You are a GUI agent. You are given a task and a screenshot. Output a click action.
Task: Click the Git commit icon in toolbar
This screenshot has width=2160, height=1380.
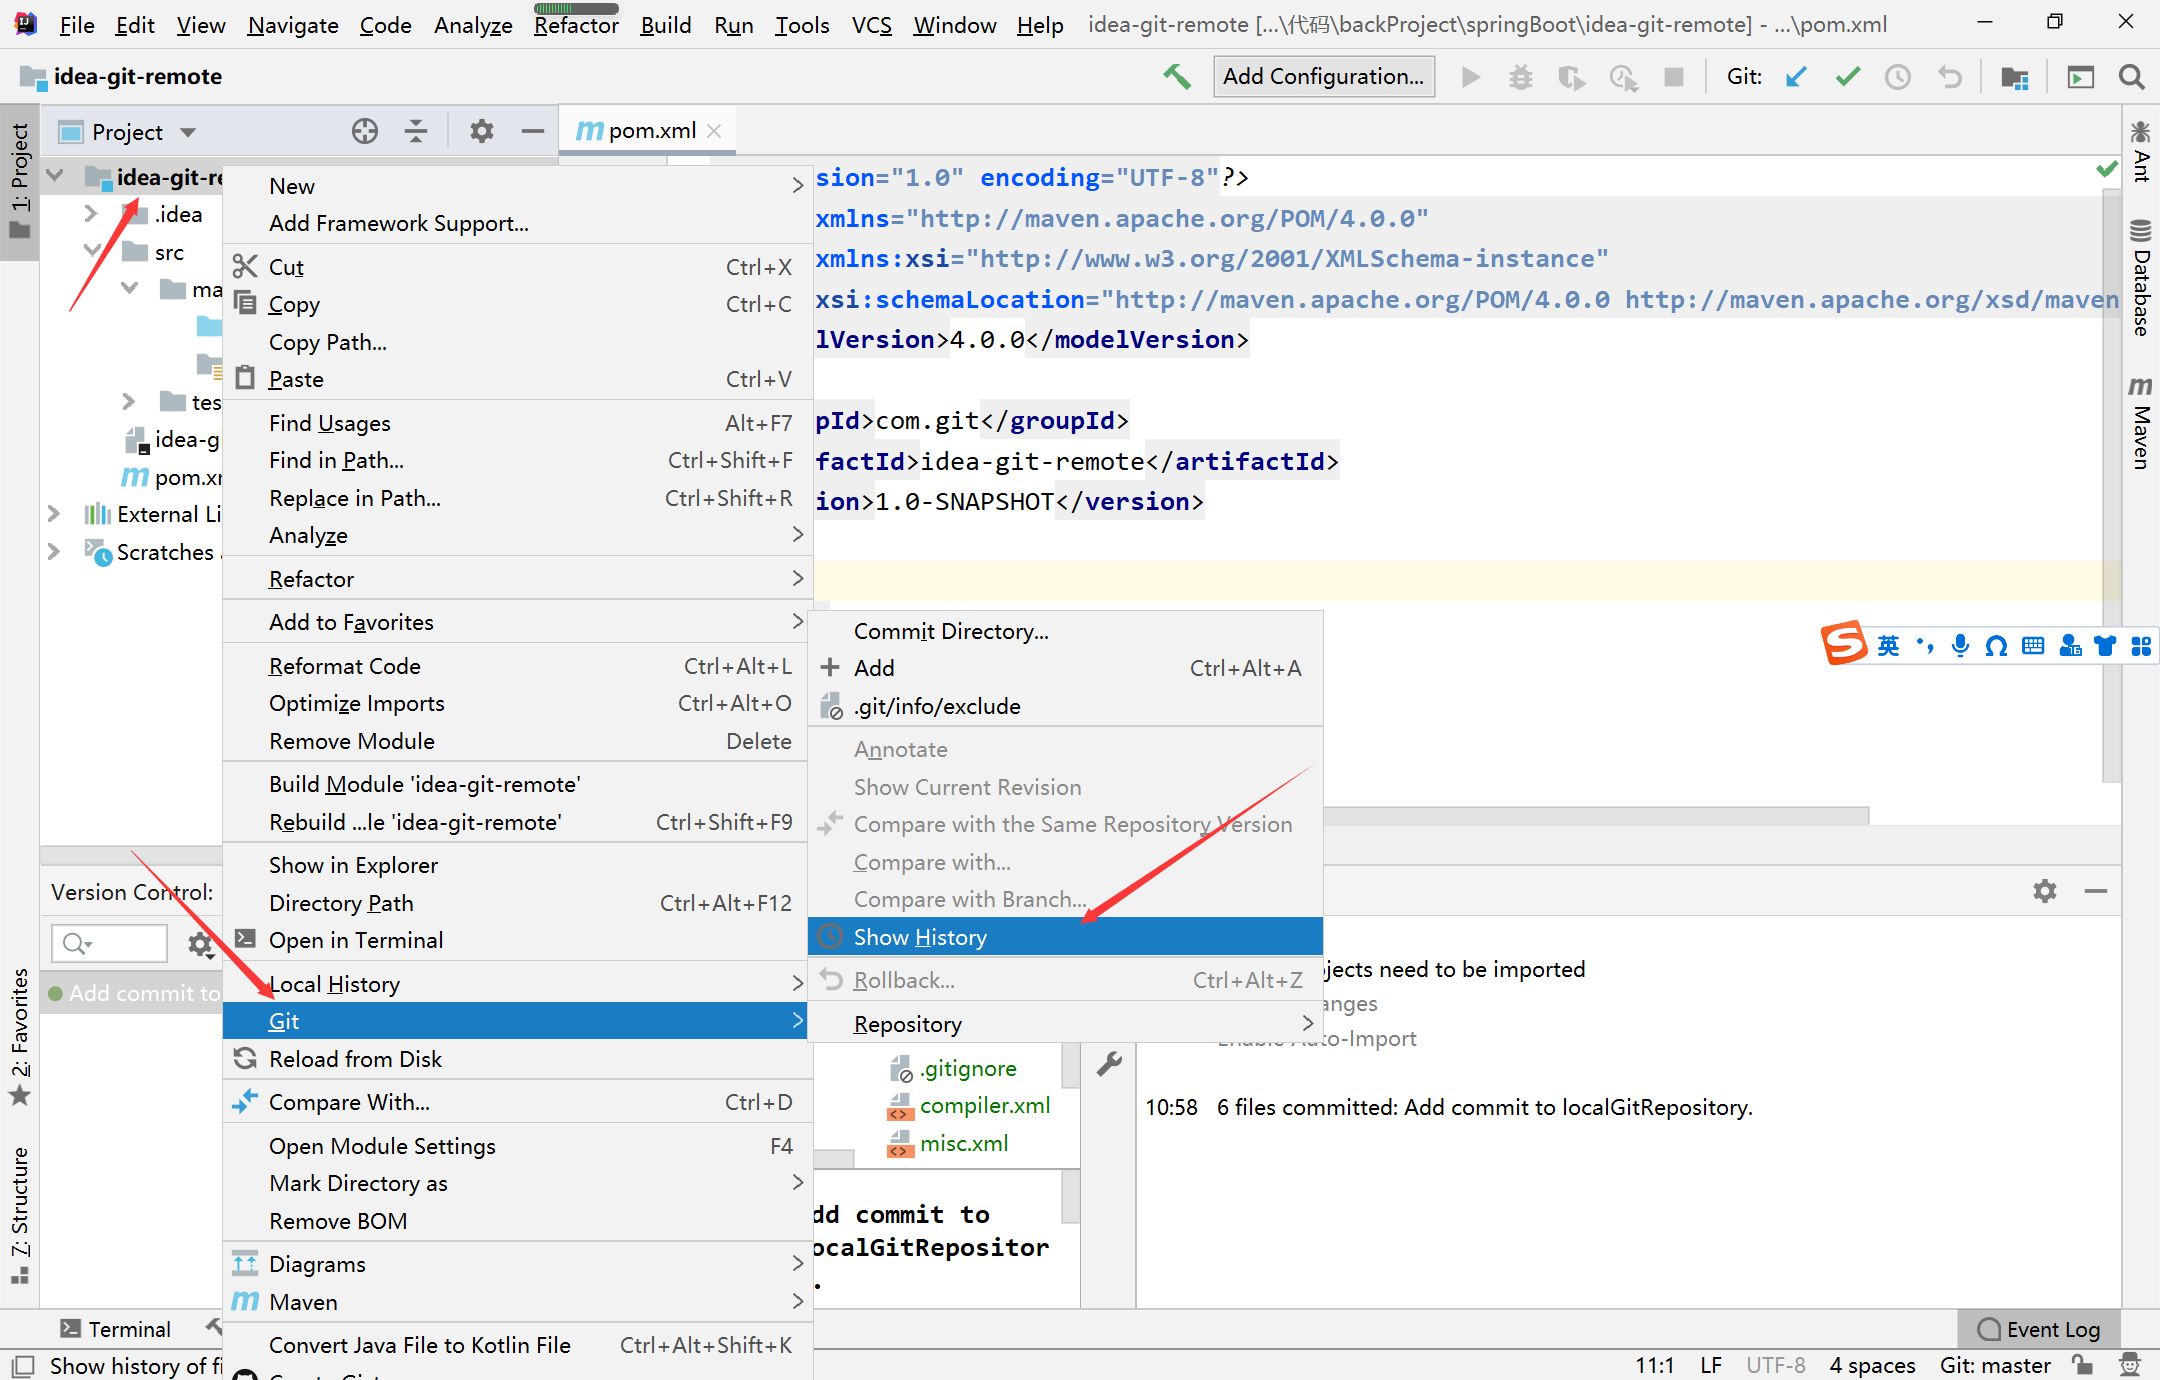coord(1847,77)
